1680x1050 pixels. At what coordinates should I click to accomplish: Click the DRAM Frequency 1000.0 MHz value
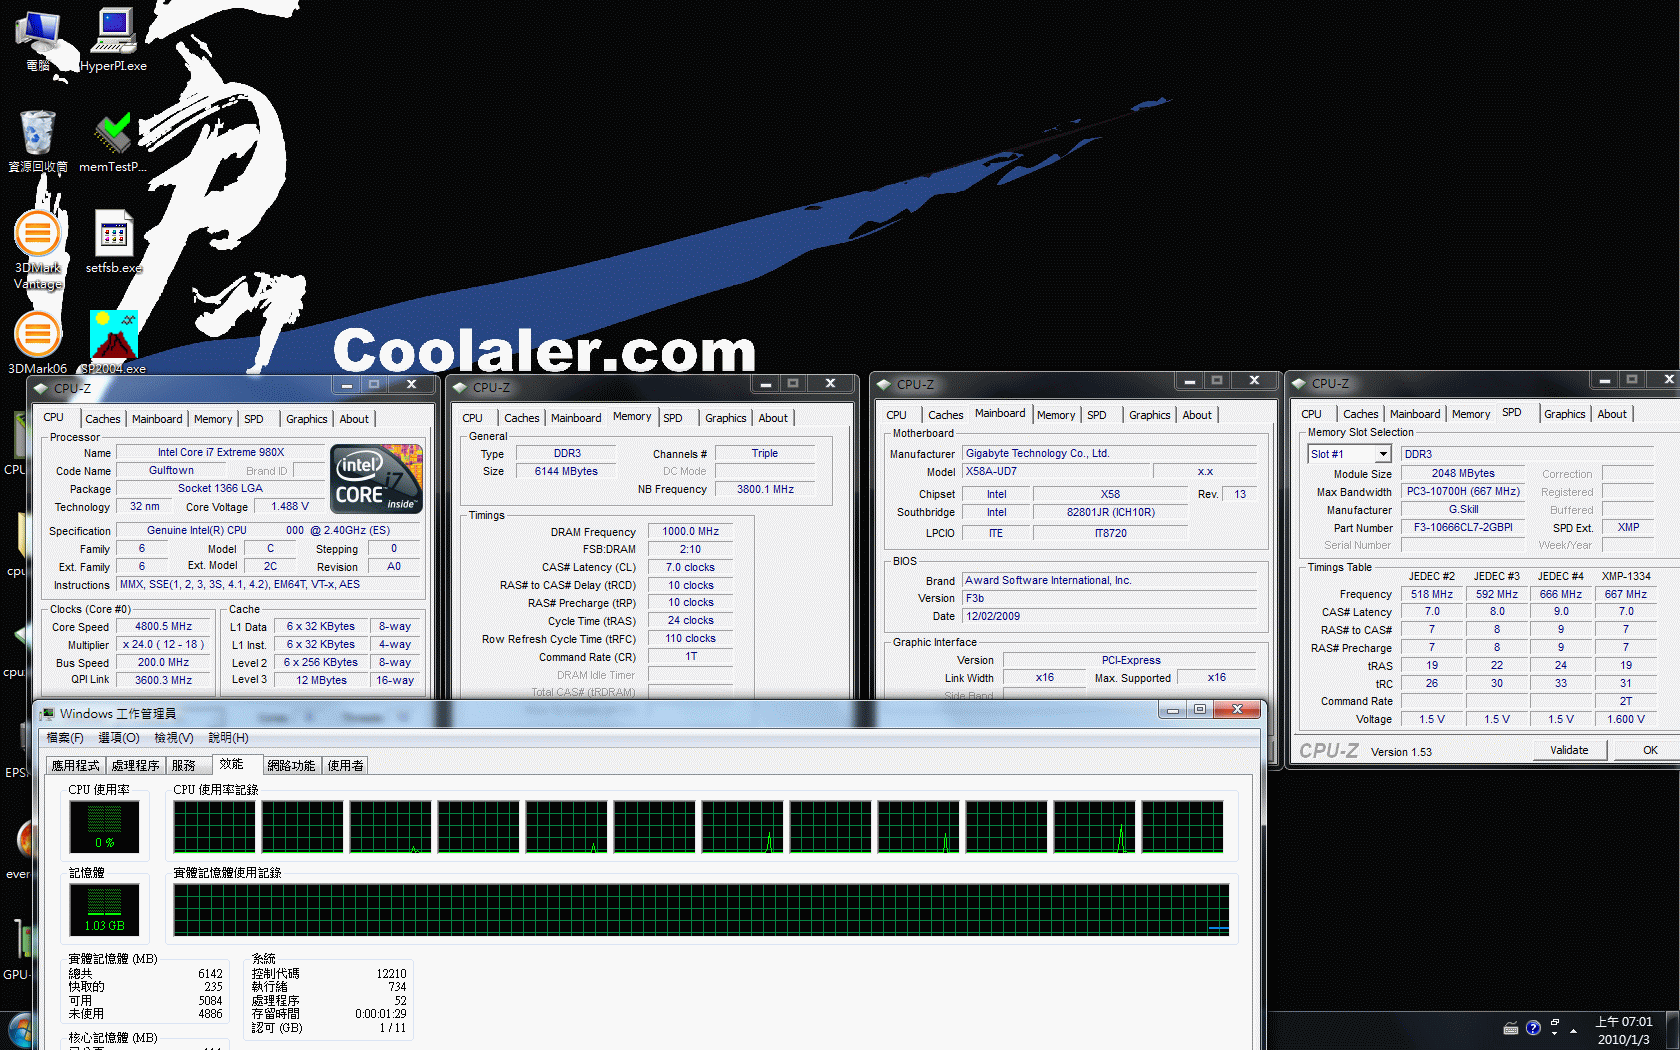click(690, 531)
